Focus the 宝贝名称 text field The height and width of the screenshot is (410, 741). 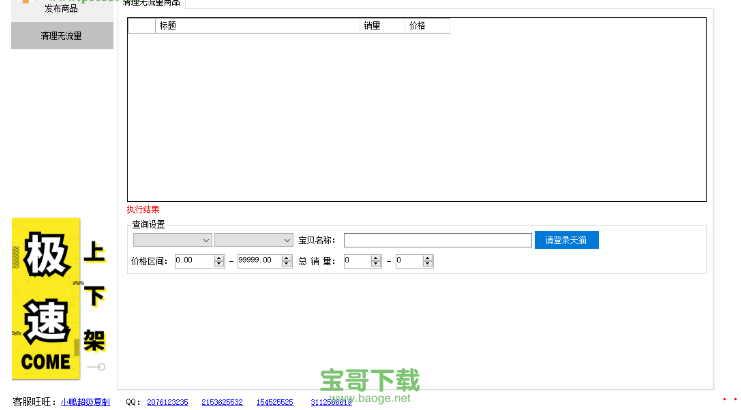point(438,240)
